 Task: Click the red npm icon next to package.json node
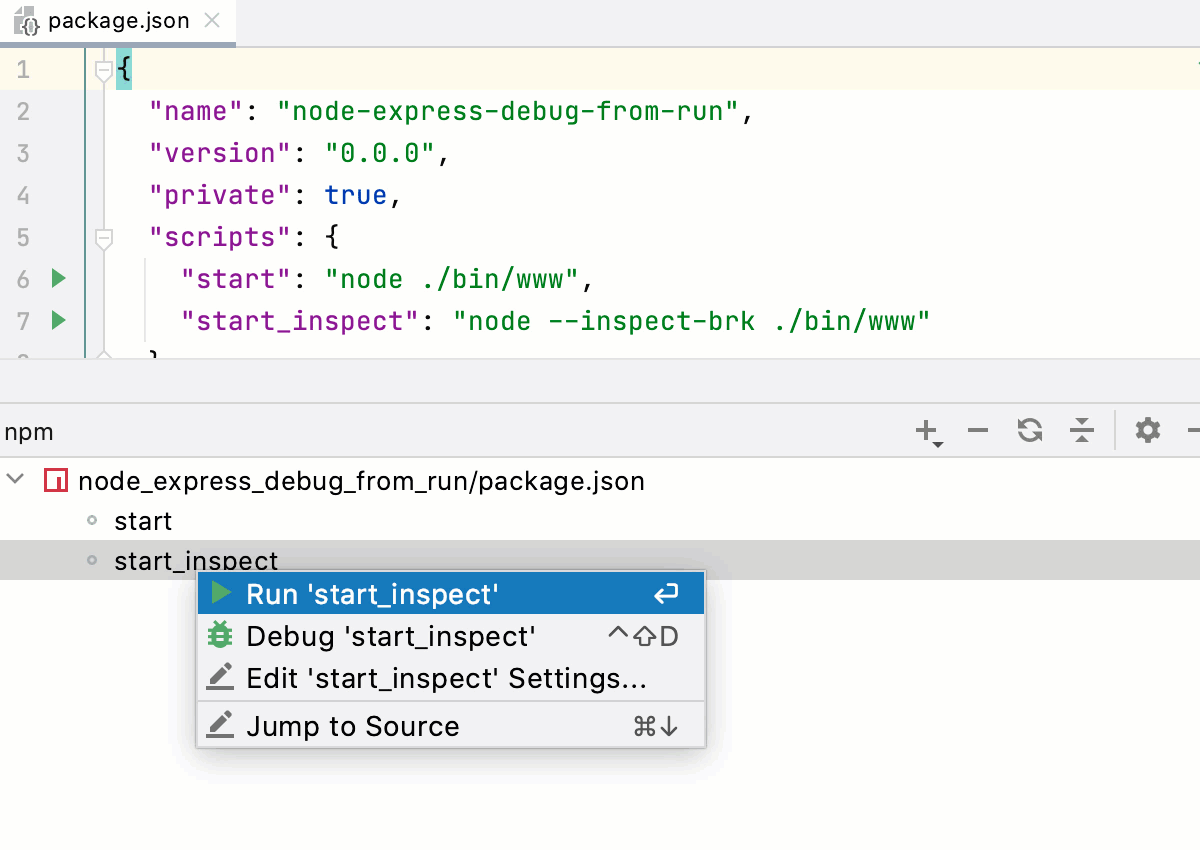click(57, 480)
